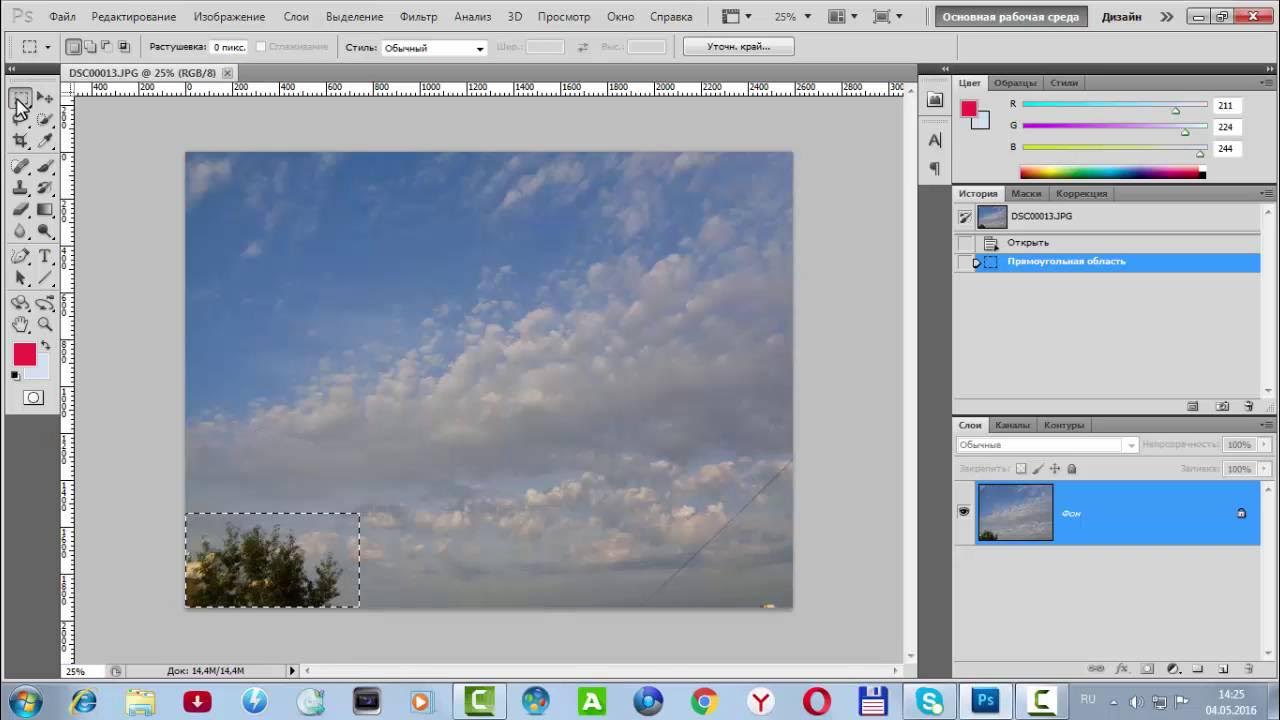Viewport: 1280px width, 720px height.
Task: Hide the Фон layer eye
Action: click(964, 512)
